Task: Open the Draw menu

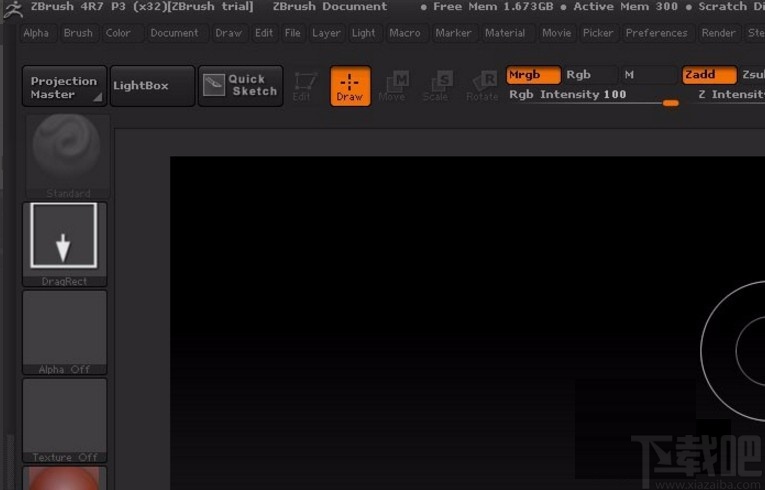Action: click(x=229, y=33)
